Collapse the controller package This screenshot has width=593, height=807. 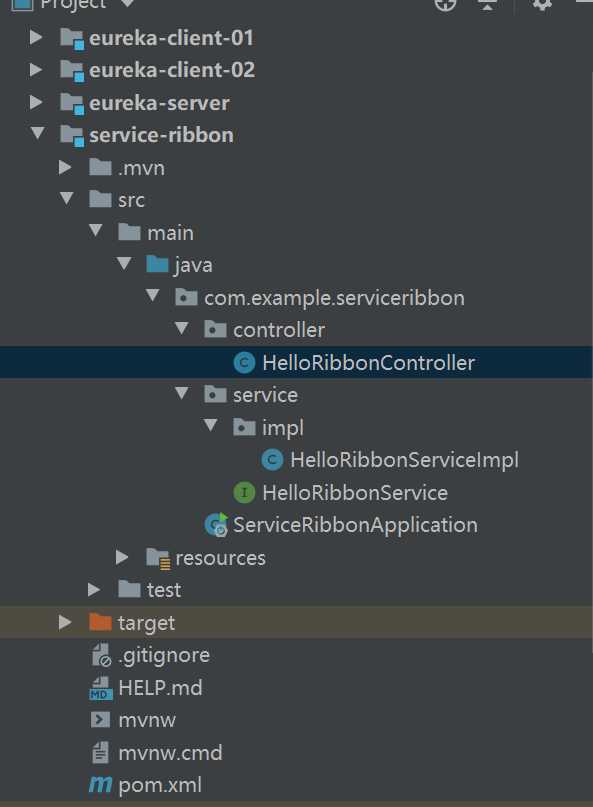tap(181, 328)
